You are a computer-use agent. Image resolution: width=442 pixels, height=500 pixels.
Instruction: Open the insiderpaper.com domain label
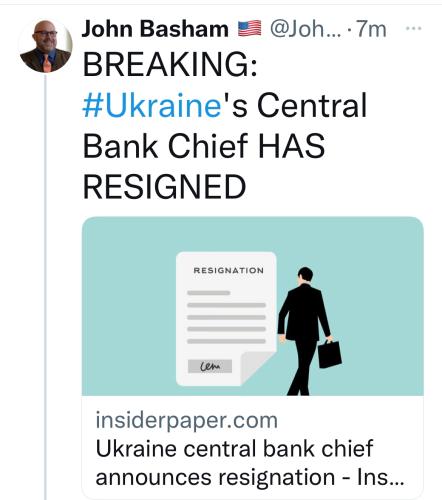click(187, 420)
